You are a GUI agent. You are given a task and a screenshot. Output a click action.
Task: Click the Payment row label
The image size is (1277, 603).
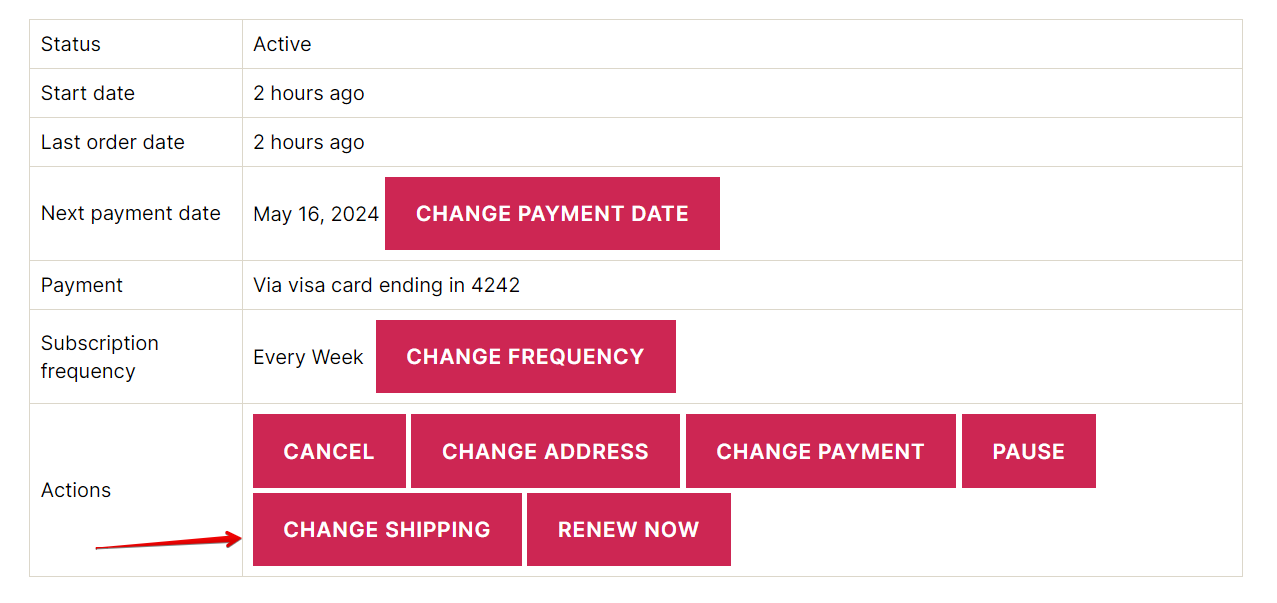click(x=82, y=285)
